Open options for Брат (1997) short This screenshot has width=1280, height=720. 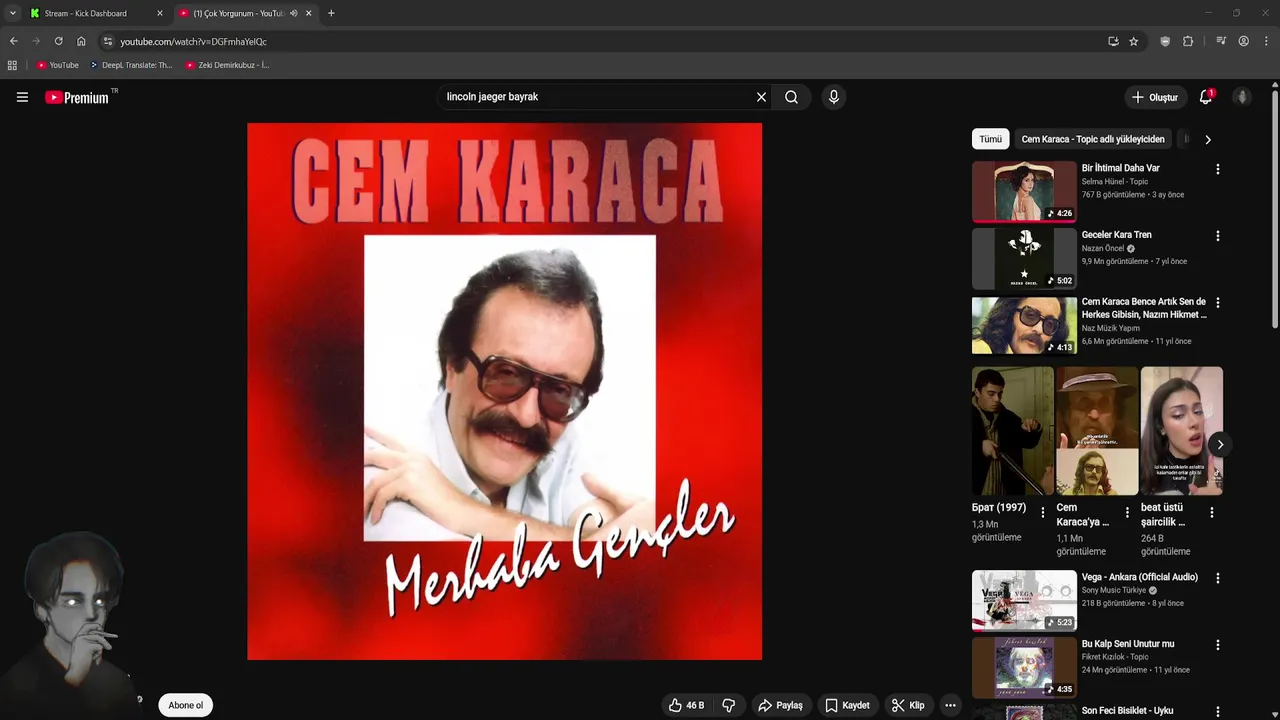pyautogui.click(x=1042, y=512)
